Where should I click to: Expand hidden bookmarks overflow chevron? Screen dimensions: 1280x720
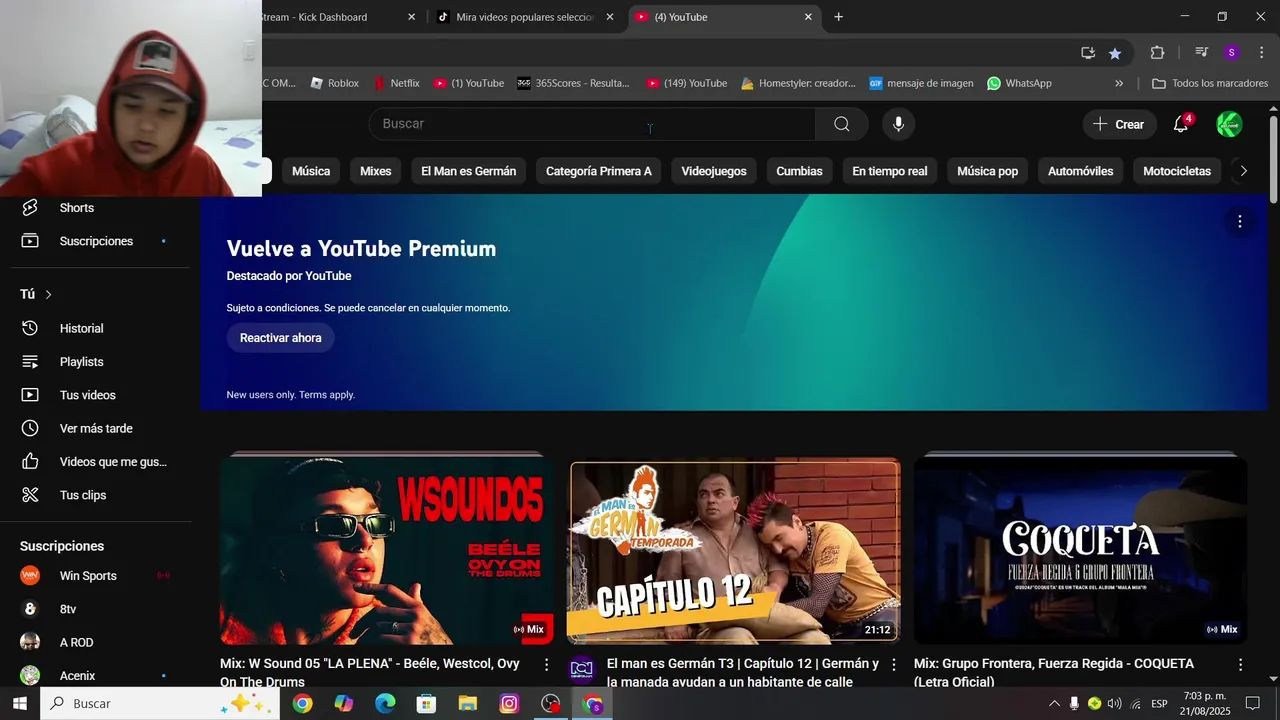(x=1119, y=84)
